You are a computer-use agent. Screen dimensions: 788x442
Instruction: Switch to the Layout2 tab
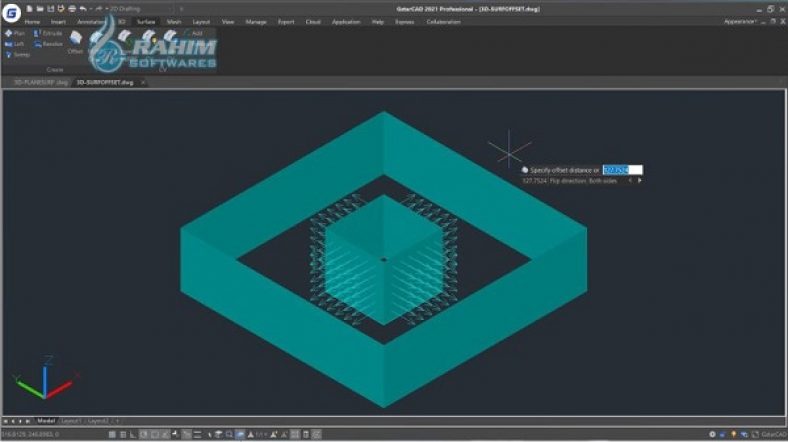coord(98,421)
